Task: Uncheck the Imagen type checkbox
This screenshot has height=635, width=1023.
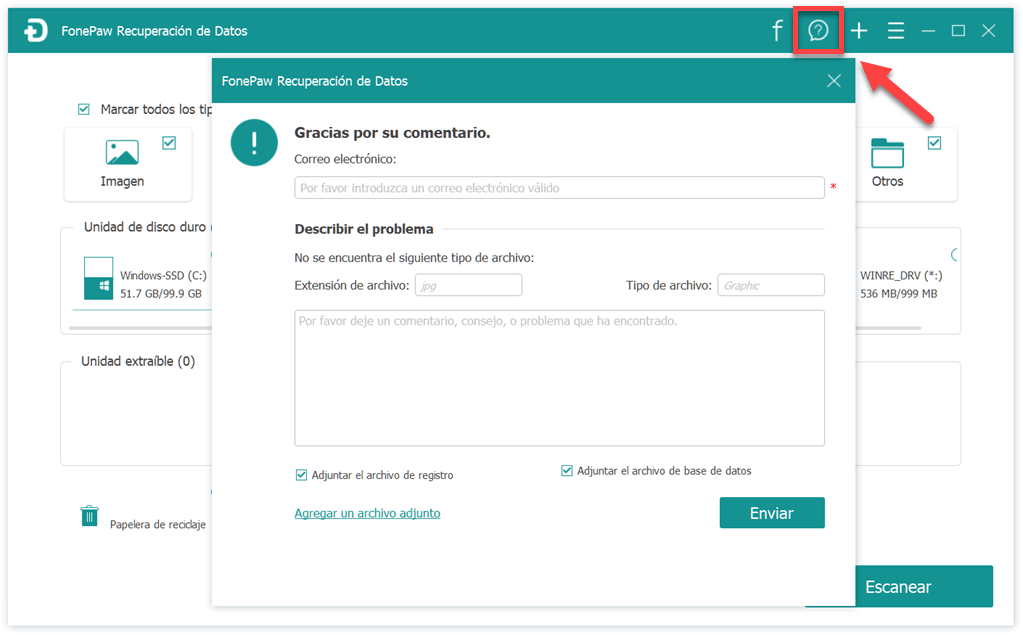Action: click(x=169, y=143)
